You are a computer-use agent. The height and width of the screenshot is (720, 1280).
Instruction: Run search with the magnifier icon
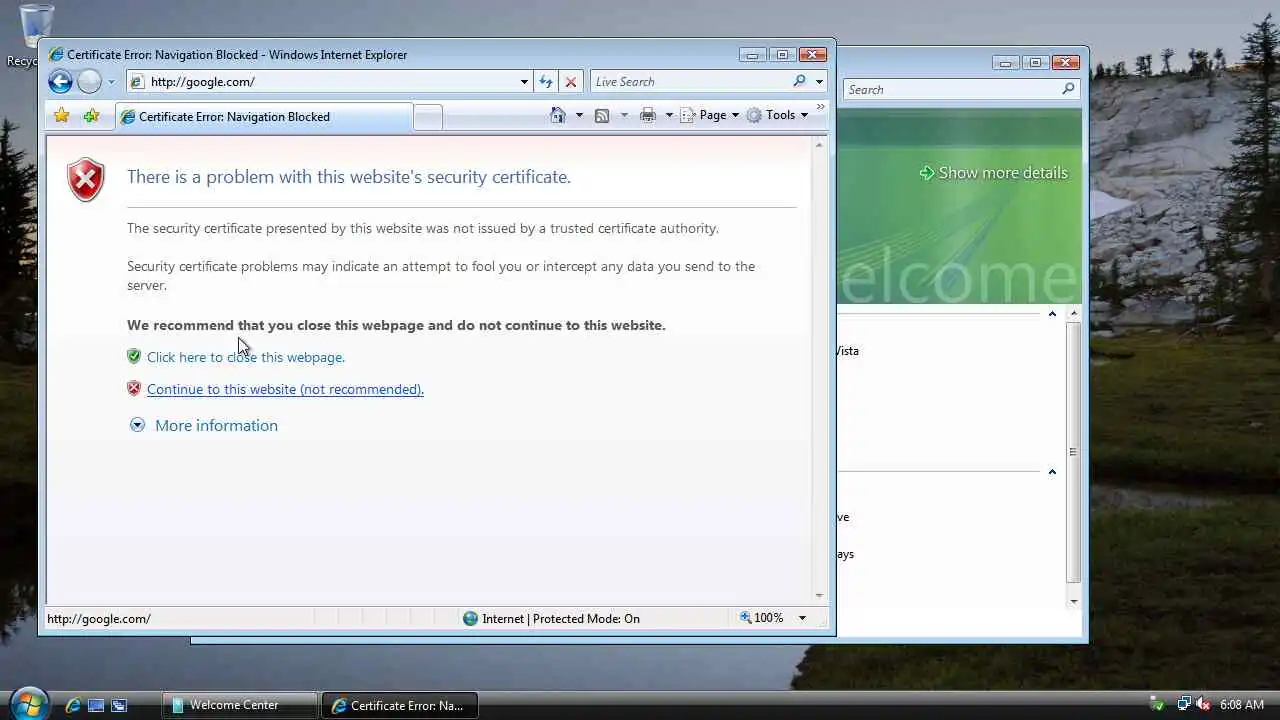pos(799,82)
